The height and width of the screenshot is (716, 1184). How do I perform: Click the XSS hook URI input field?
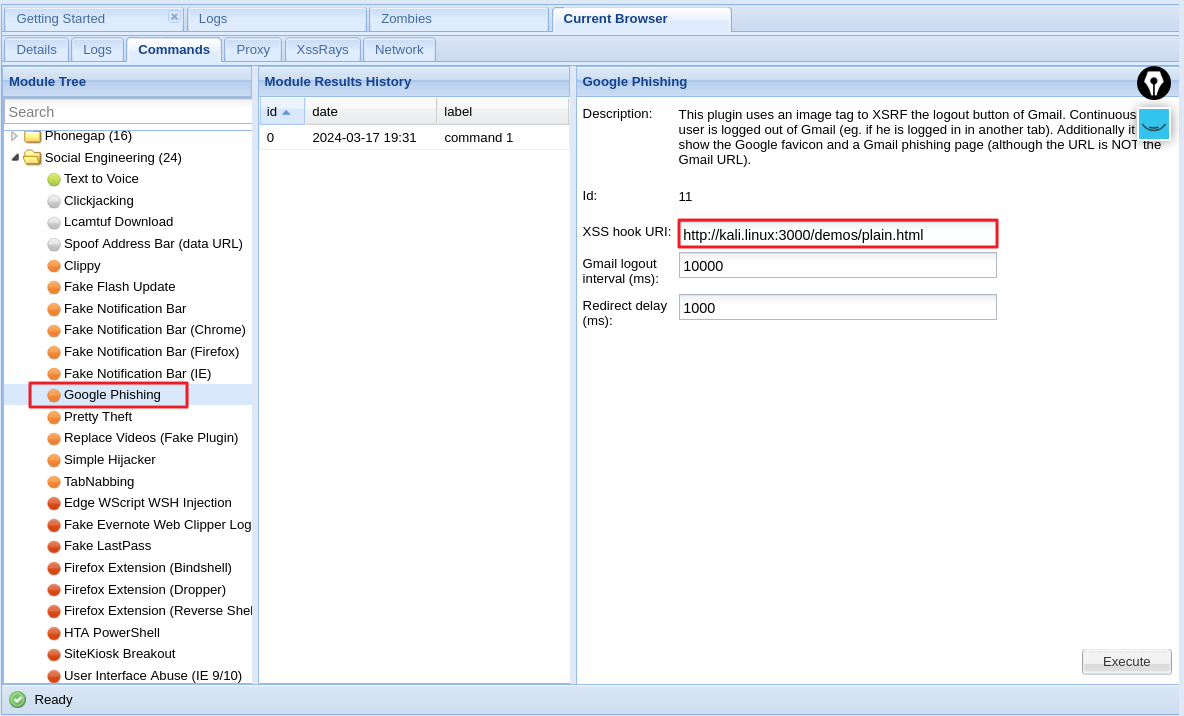tap(837, 235)
